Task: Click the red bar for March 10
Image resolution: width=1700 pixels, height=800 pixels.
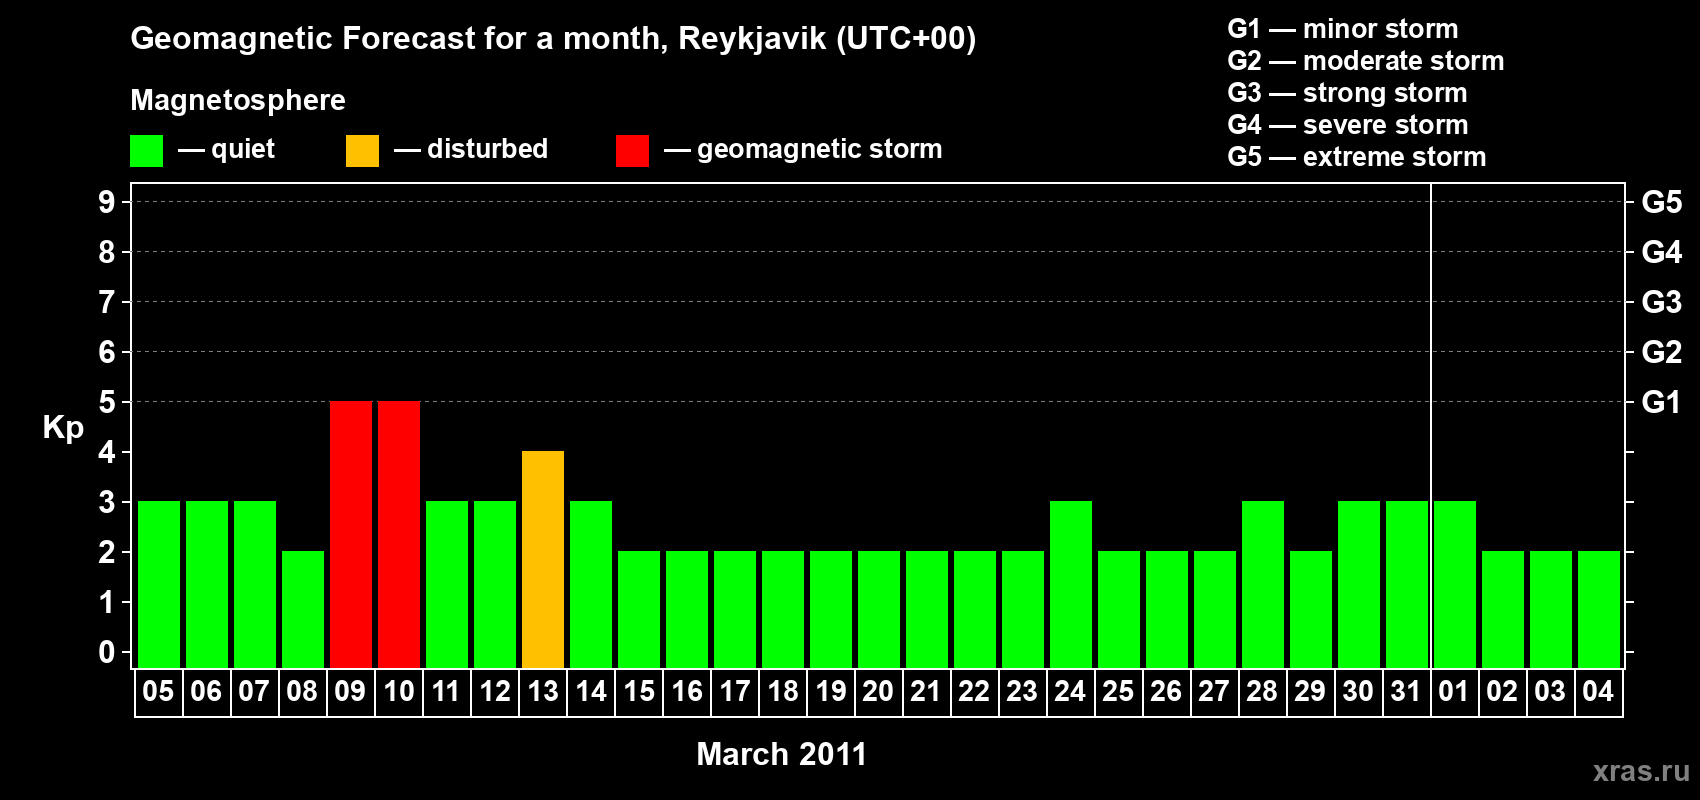Action: (x=399, y=535)
